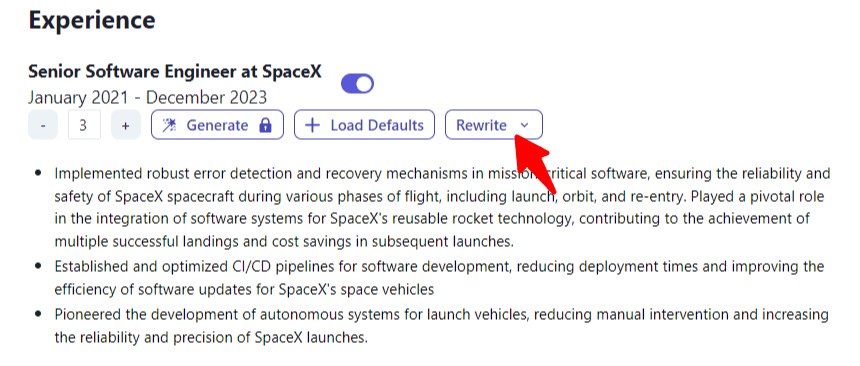This screenshot has height=366, width=860.
Task: Click the autonomous systems bullet text
Action: [442, 326]
